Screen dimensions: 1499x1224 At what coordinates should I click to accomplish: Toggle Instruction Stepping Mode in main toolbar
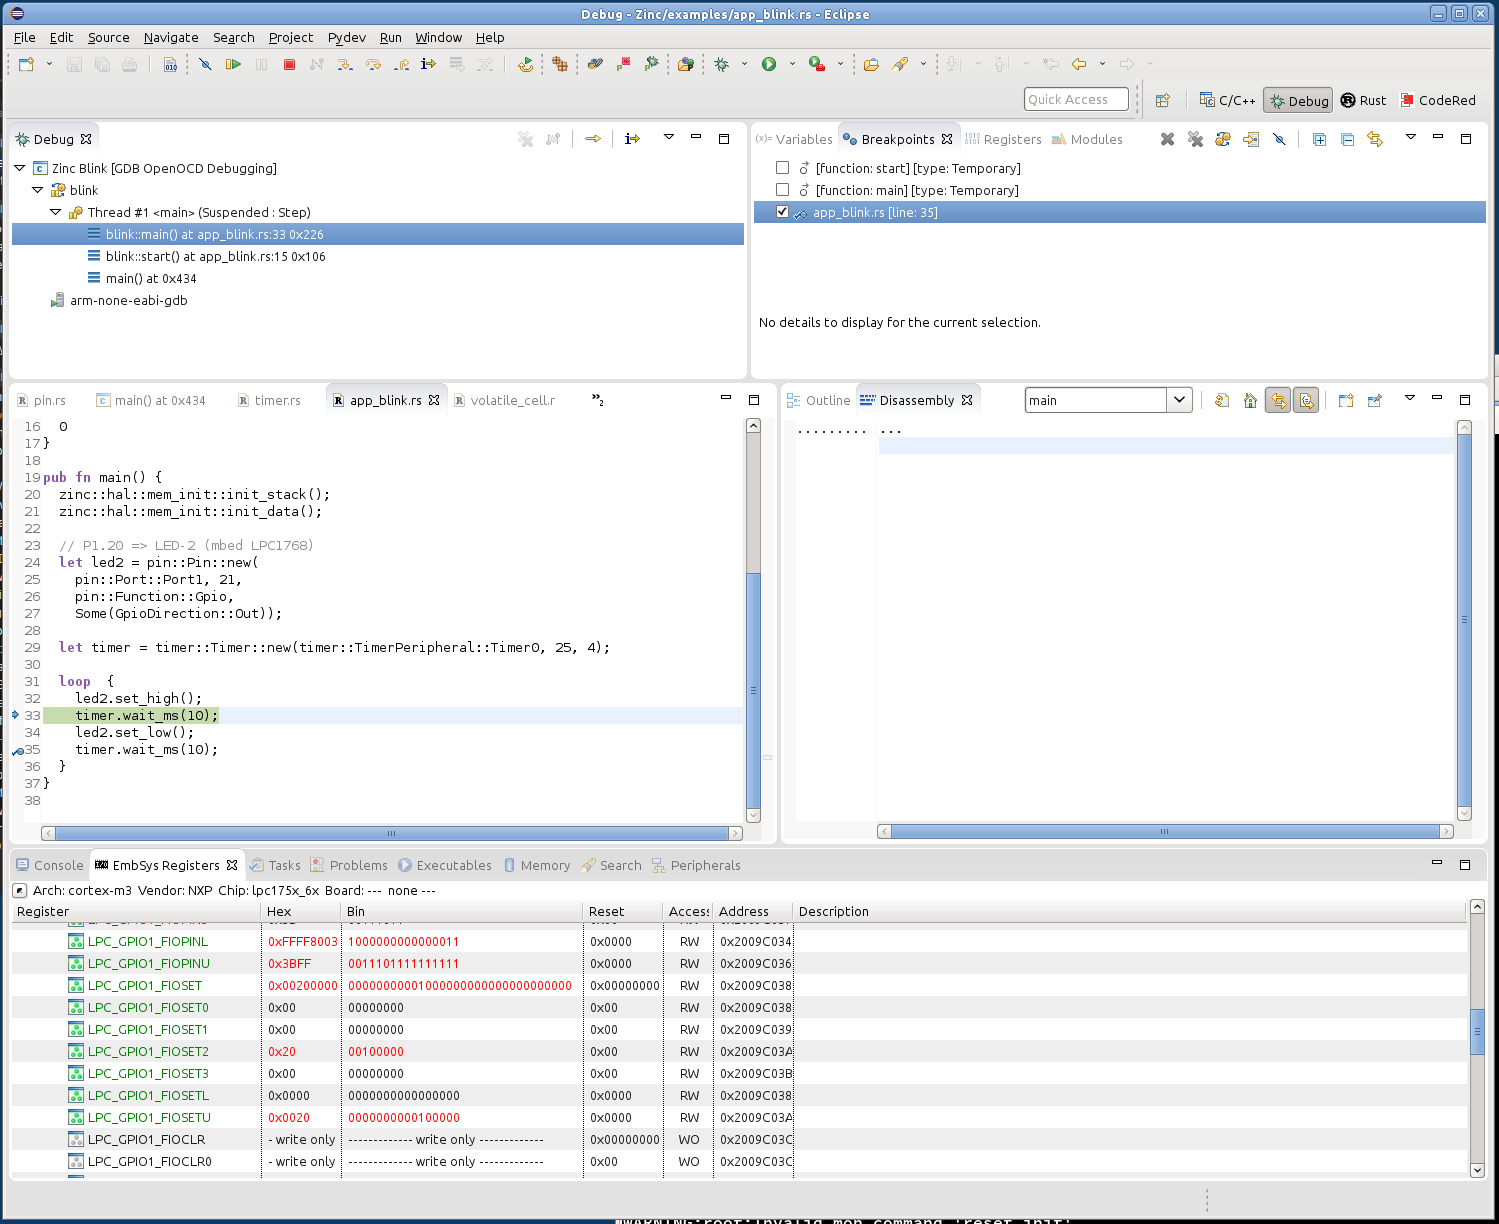(428, 64)
